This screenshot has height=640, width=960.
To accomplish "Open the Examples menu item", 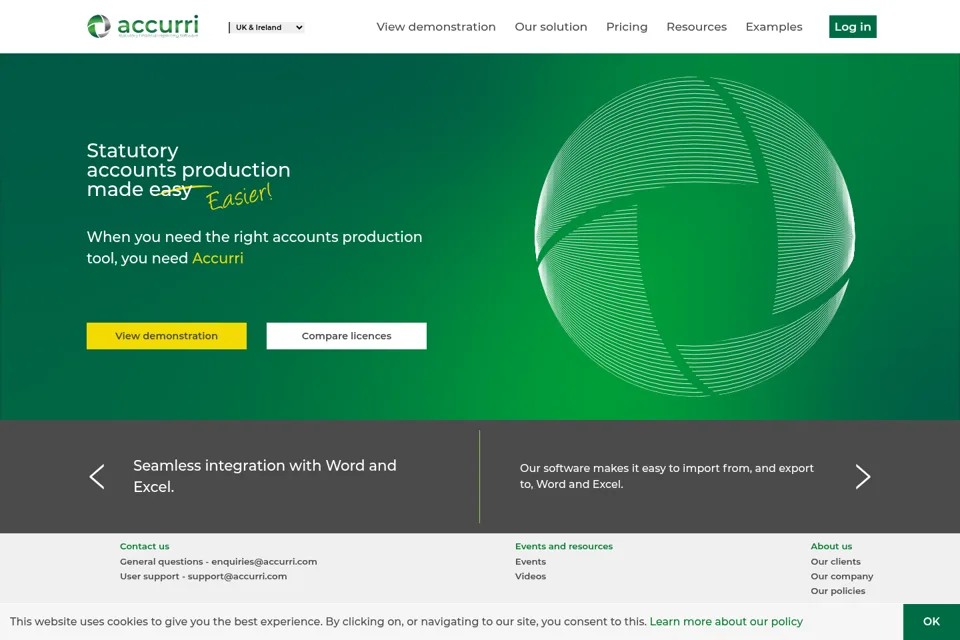I will 773,27.
